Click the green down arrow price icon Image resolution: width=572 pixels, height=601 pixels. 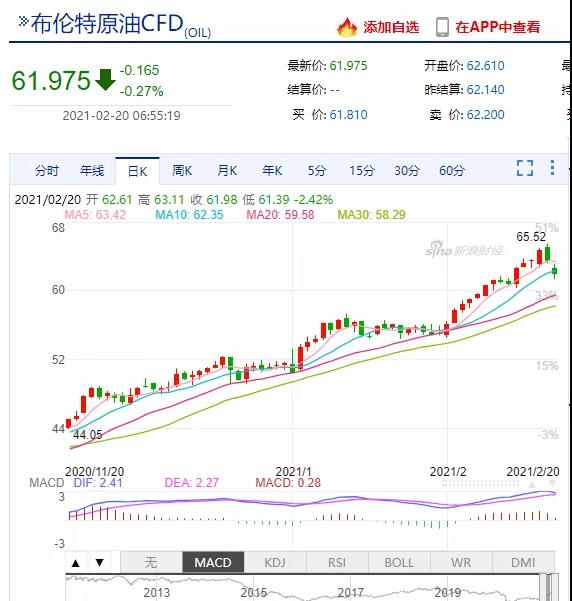click(105, 80)
